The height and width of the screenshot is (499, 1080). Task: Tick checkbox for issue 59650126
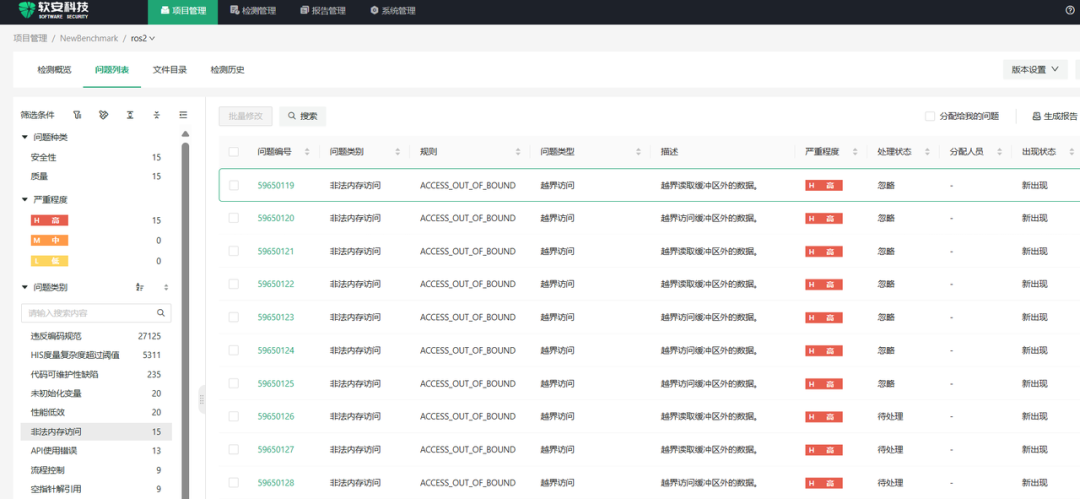point(233,416)
